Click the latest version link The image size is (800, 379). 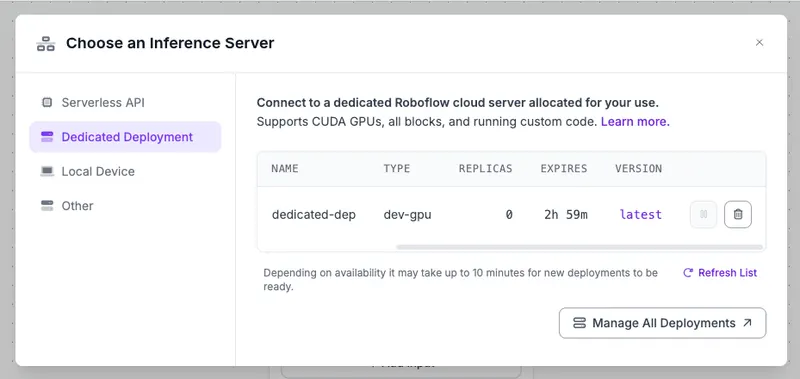click(x=640, y=215)
